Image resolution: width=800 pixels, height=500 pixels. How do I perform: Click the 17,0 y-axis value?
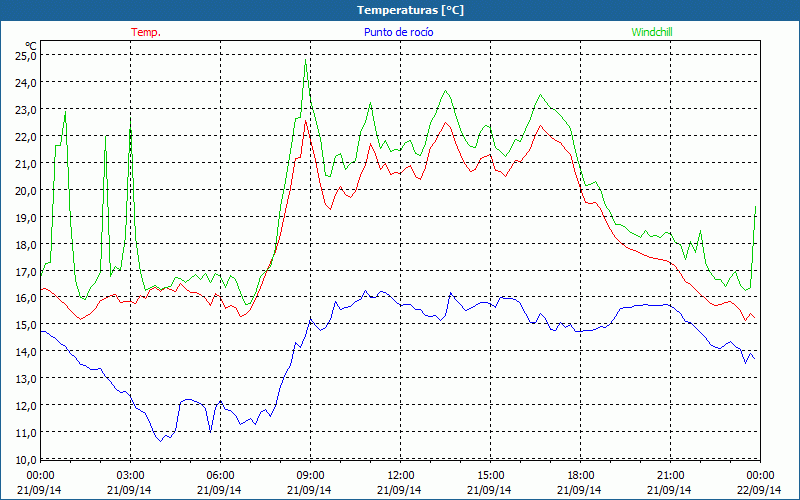(27, 272)
